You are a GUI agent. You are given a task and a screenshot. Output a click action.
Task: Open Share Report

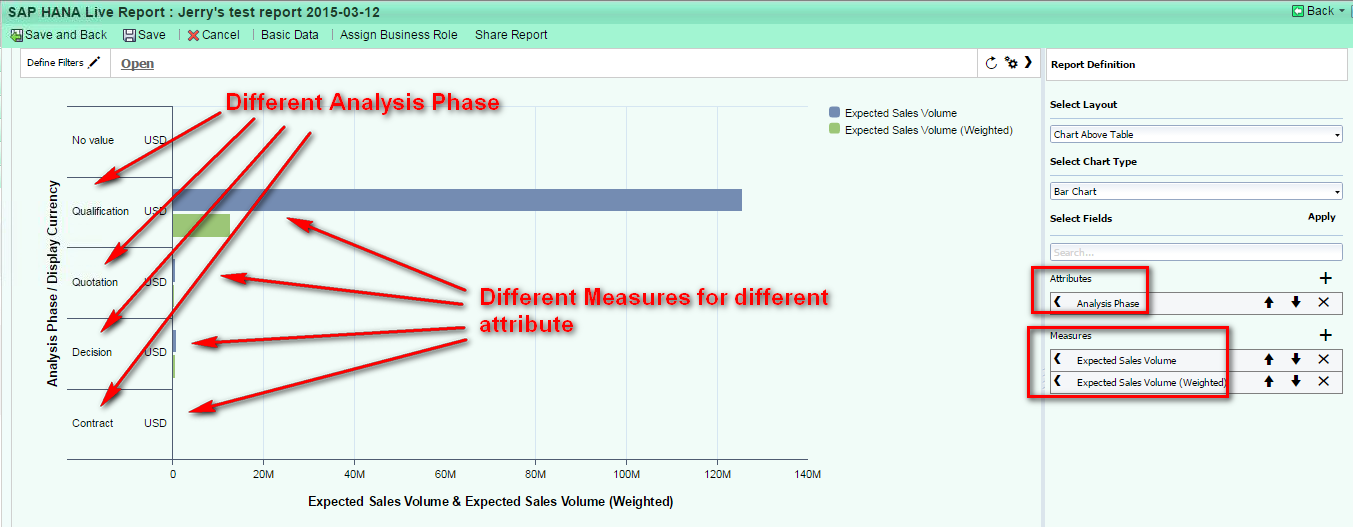coord(511,35)
